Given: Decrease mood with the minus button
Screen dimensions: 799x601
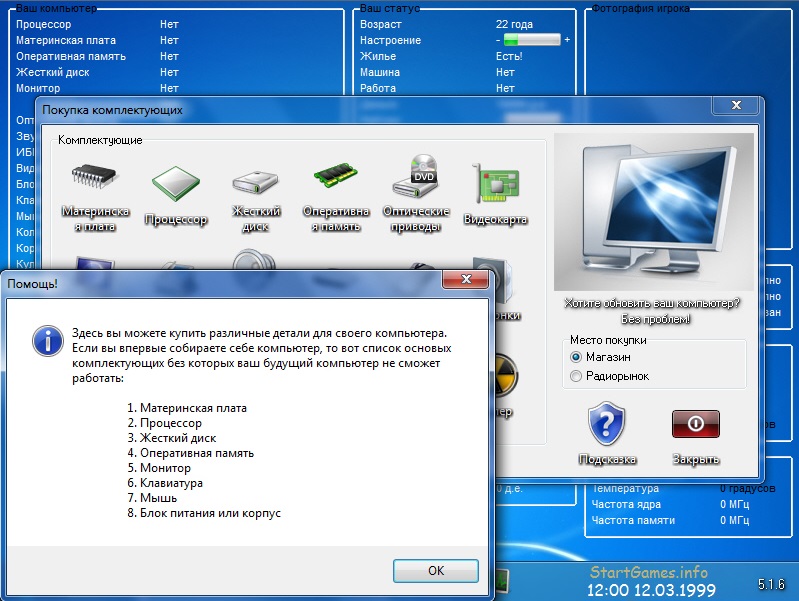Looking at the screenshot, I should coord(497,40).
